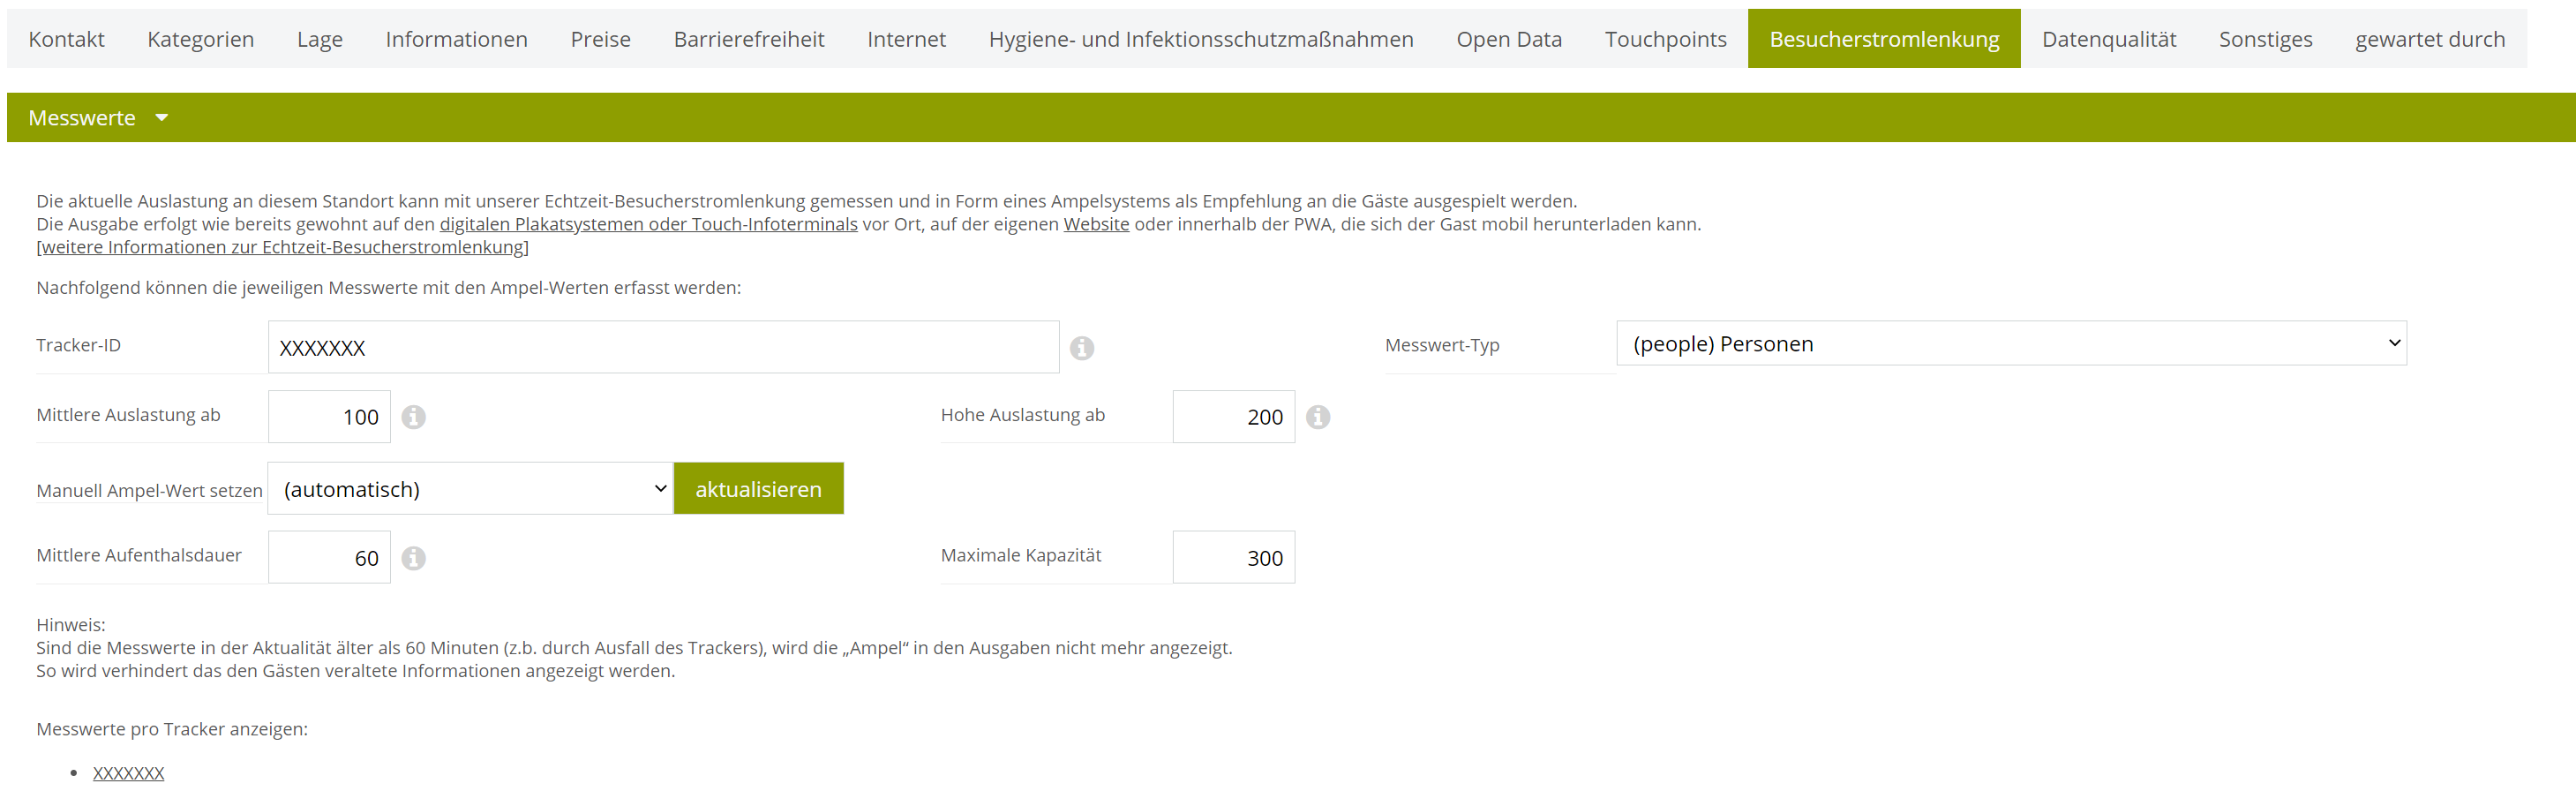Image resolution: width=2576 pixels, height=806 pixels.
Task: Click the 'Messwerte pro Tracker anzeigen:' text
Action: pos(172,729)
